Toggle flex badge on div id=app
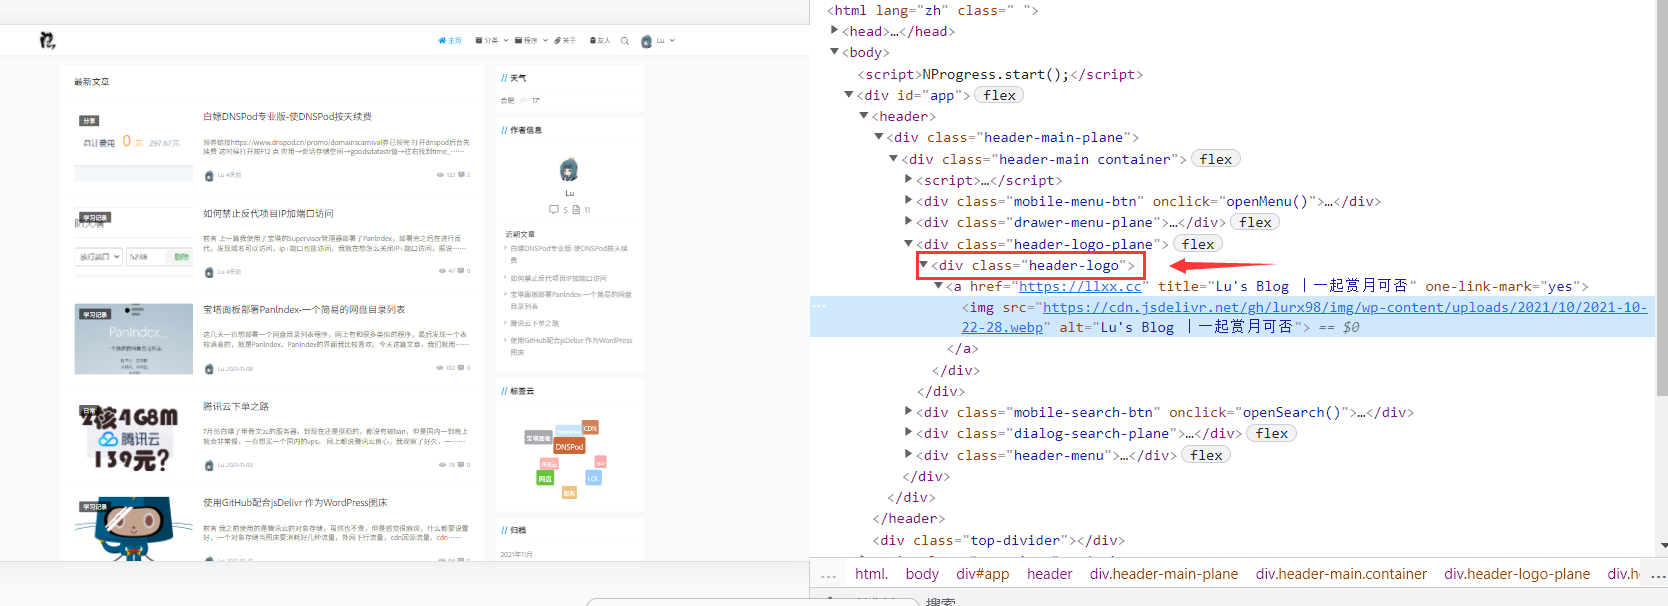 click(999, 95)
